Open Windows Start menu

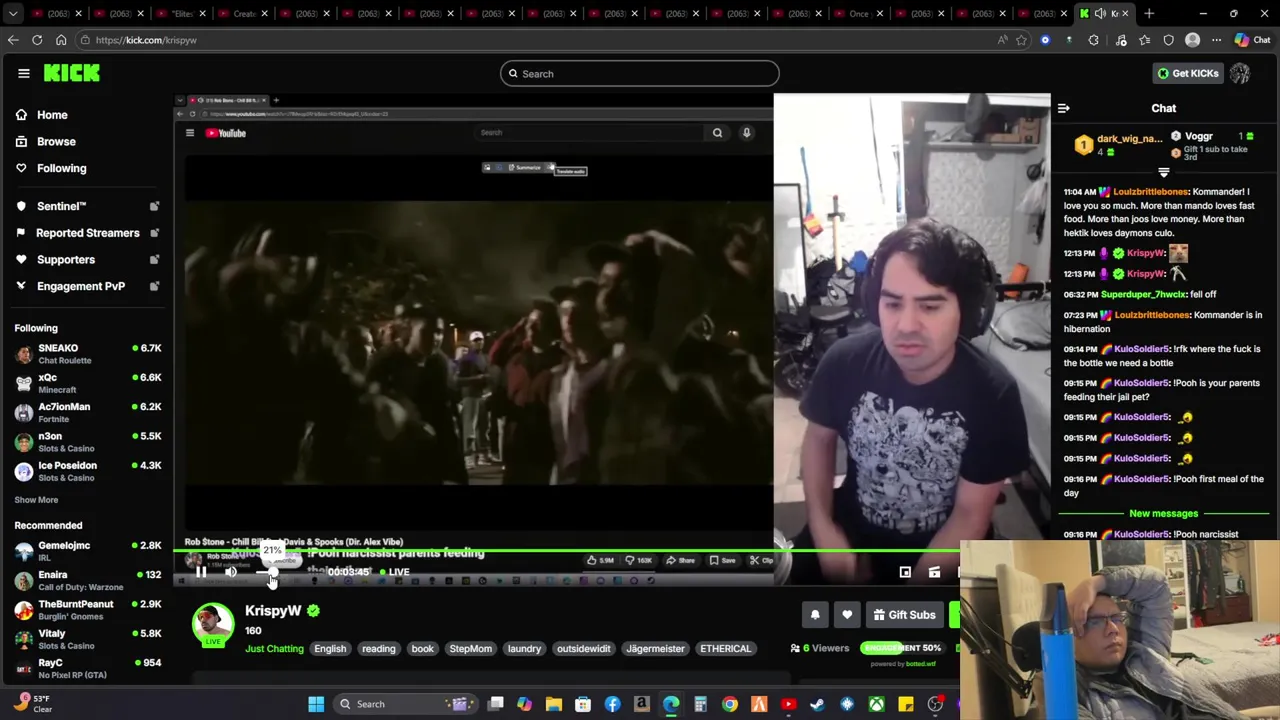click(316, 704)
